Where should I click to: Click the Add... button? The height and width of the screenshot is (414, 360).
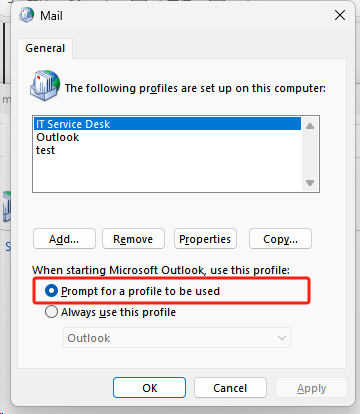pos(64,239)
